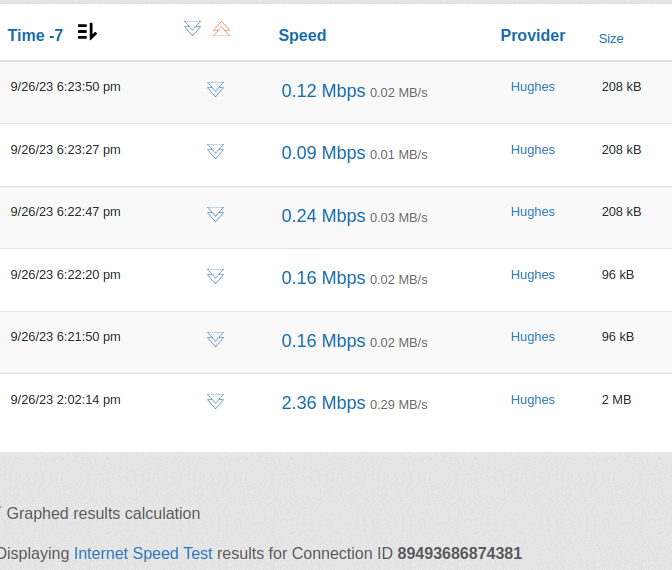Sort results by the Time -7 column

coord(35,35)
